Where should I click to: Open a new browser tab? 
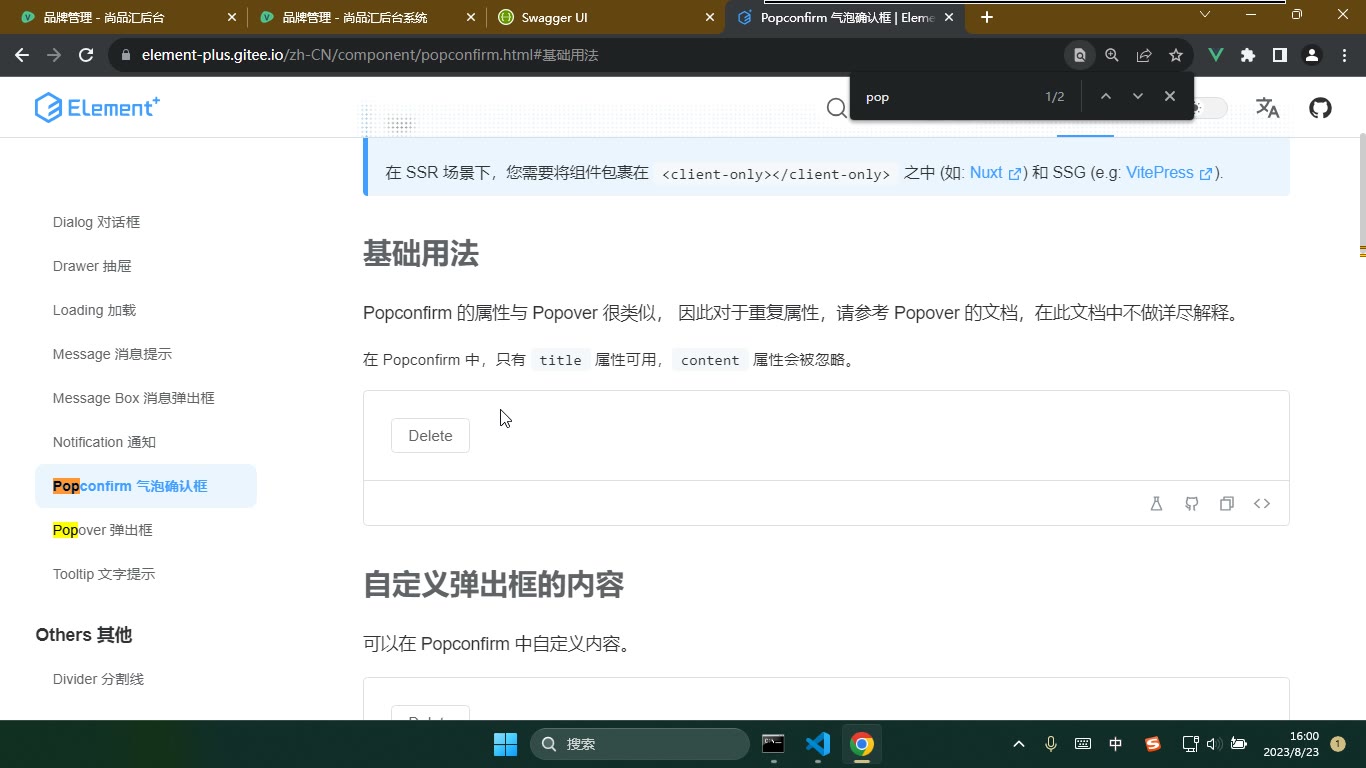click(987, 17)
